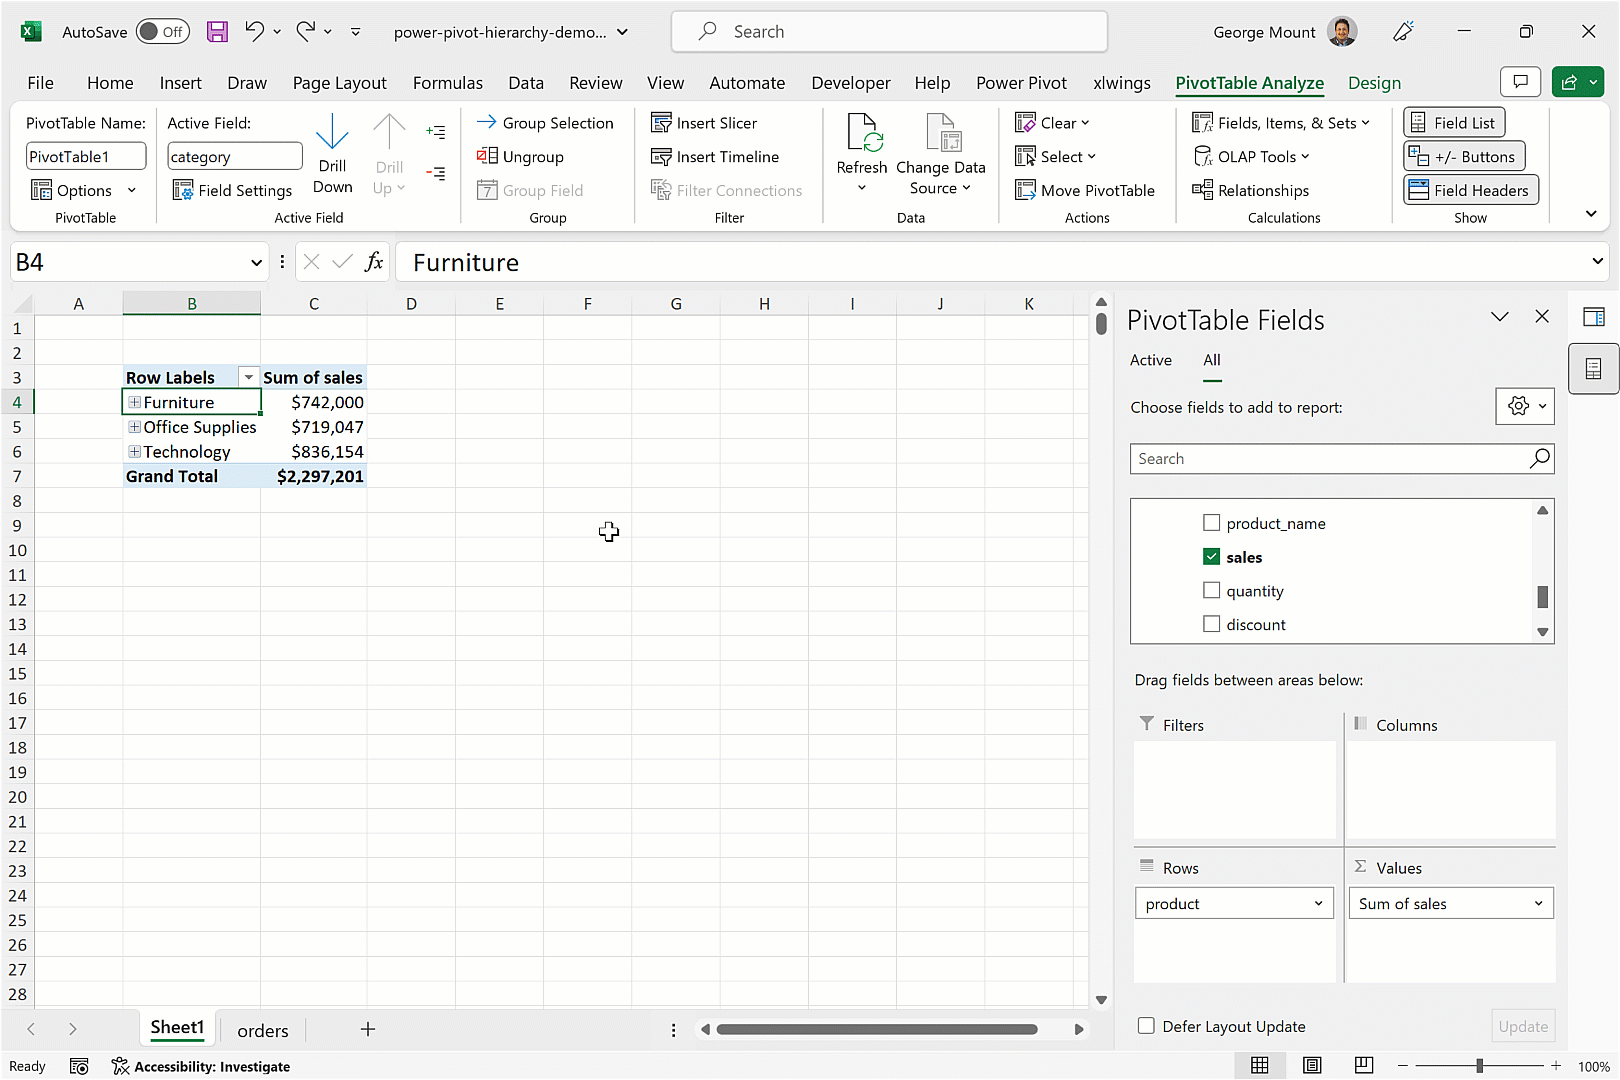Open the orders sheet tab
This screenshot has height=1080, width=1620.
[x=262, y=1030]
